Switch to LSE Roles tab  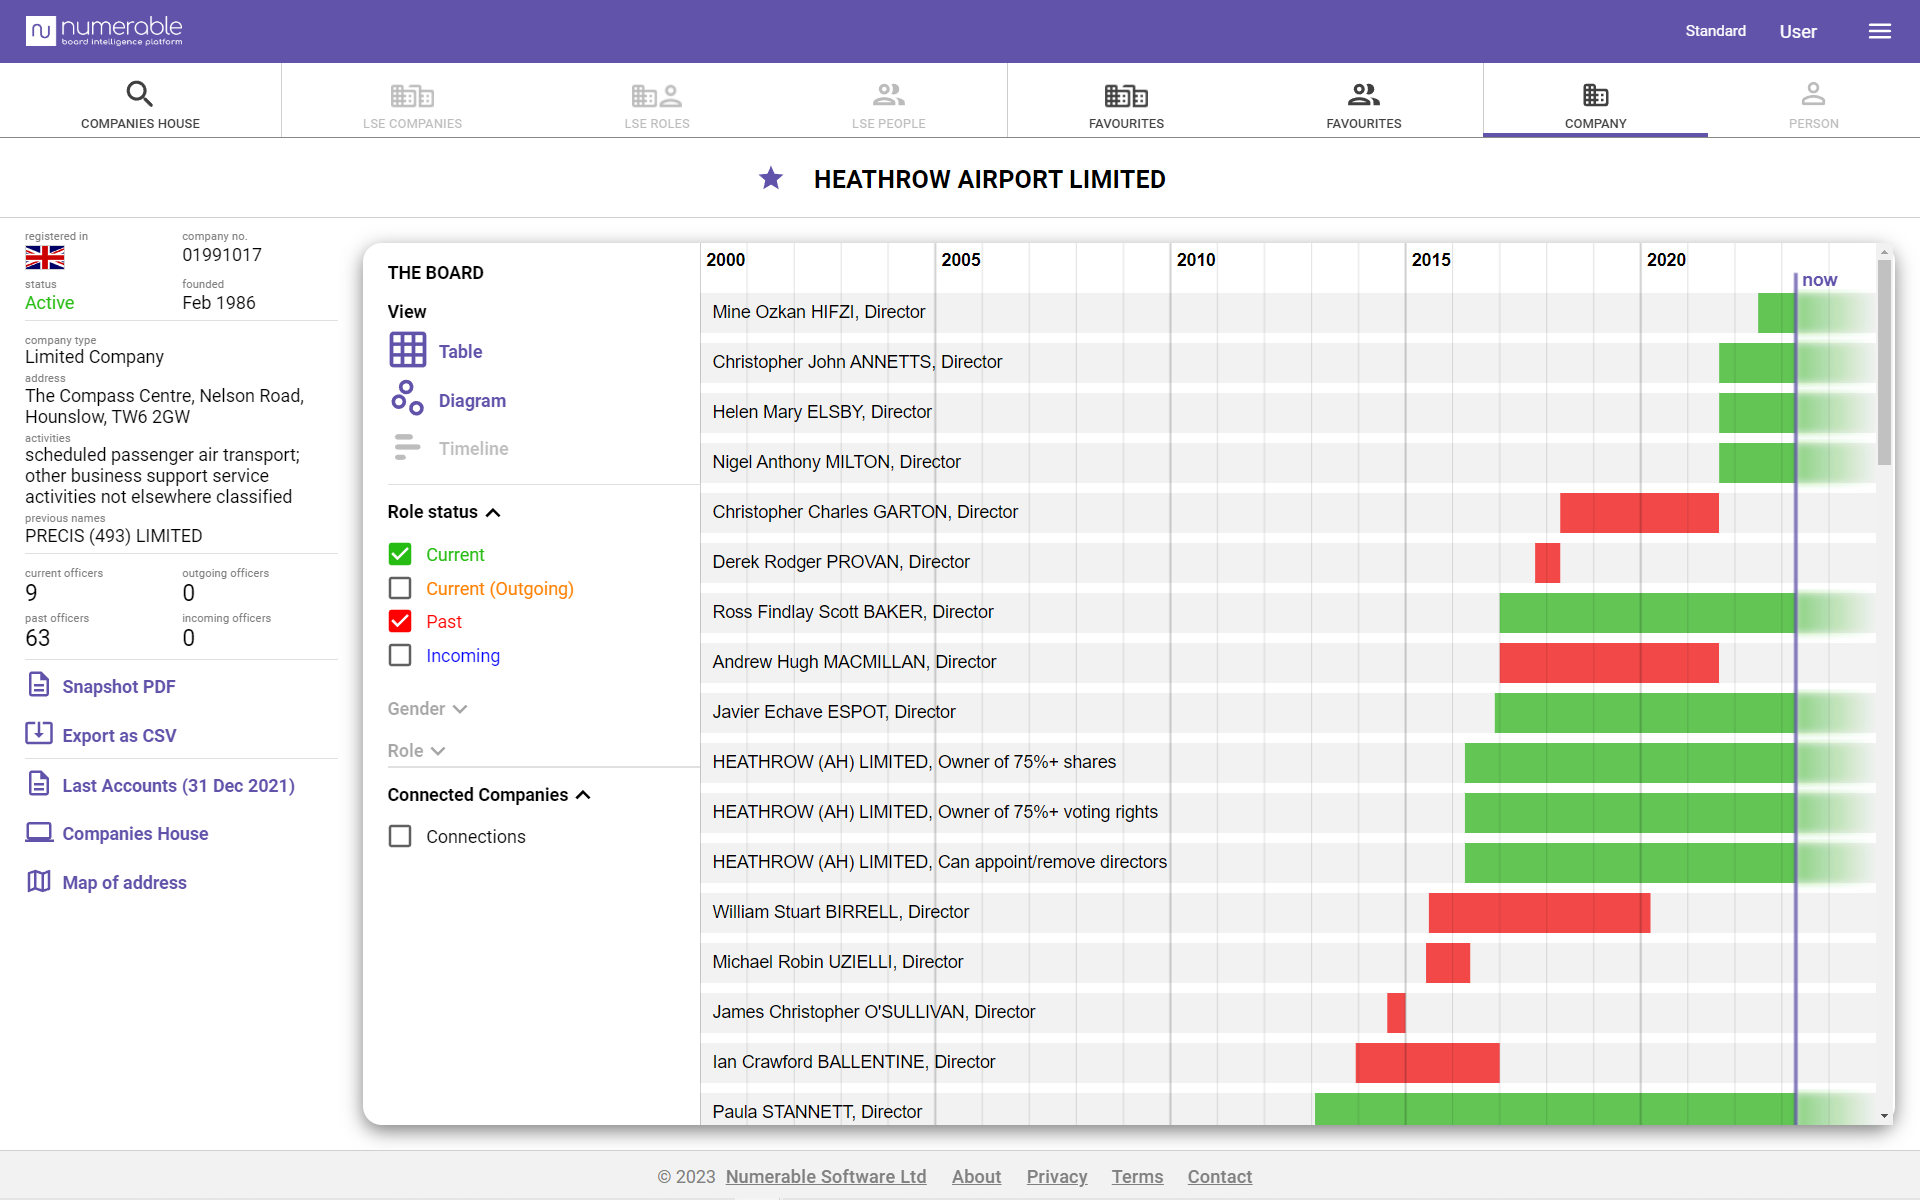click(657, 104)
